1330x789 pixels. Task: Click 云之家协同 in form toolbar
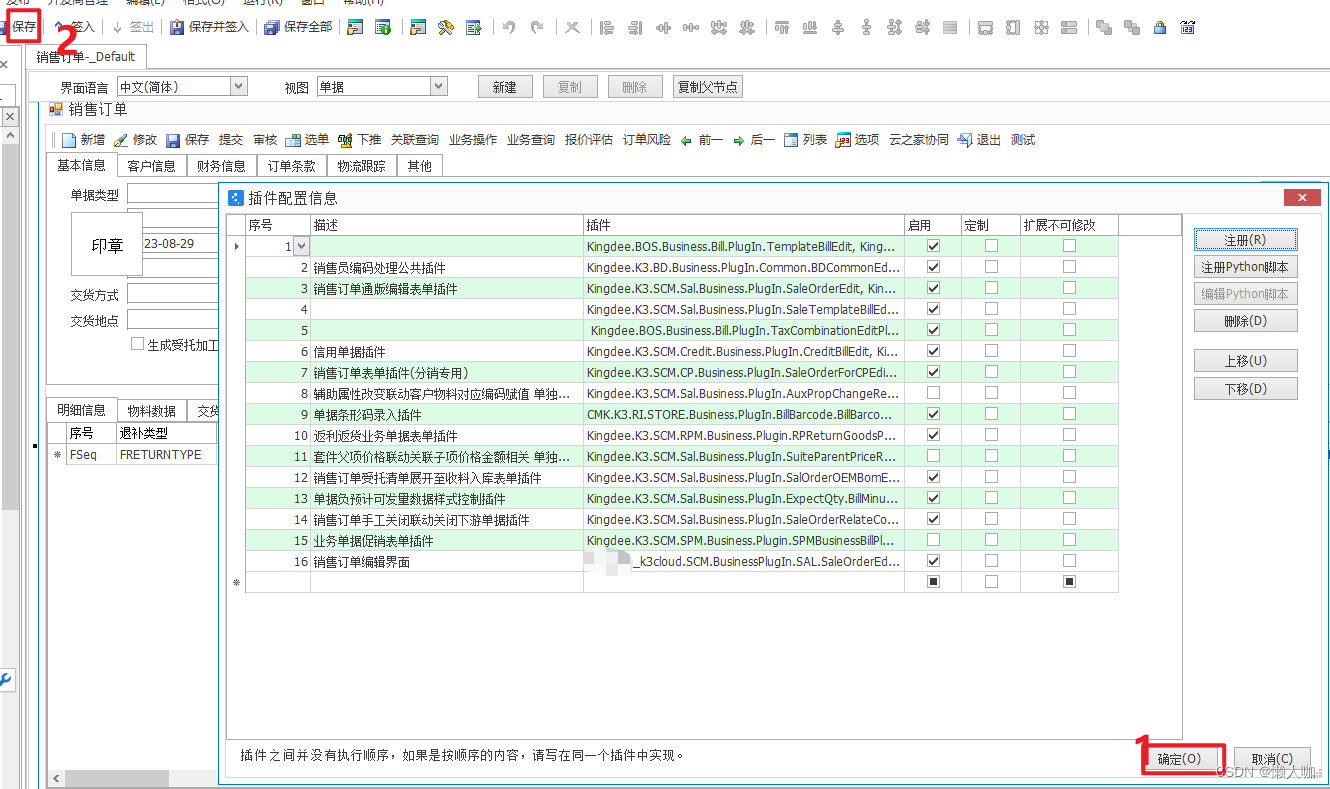click(x=919, y=140)
